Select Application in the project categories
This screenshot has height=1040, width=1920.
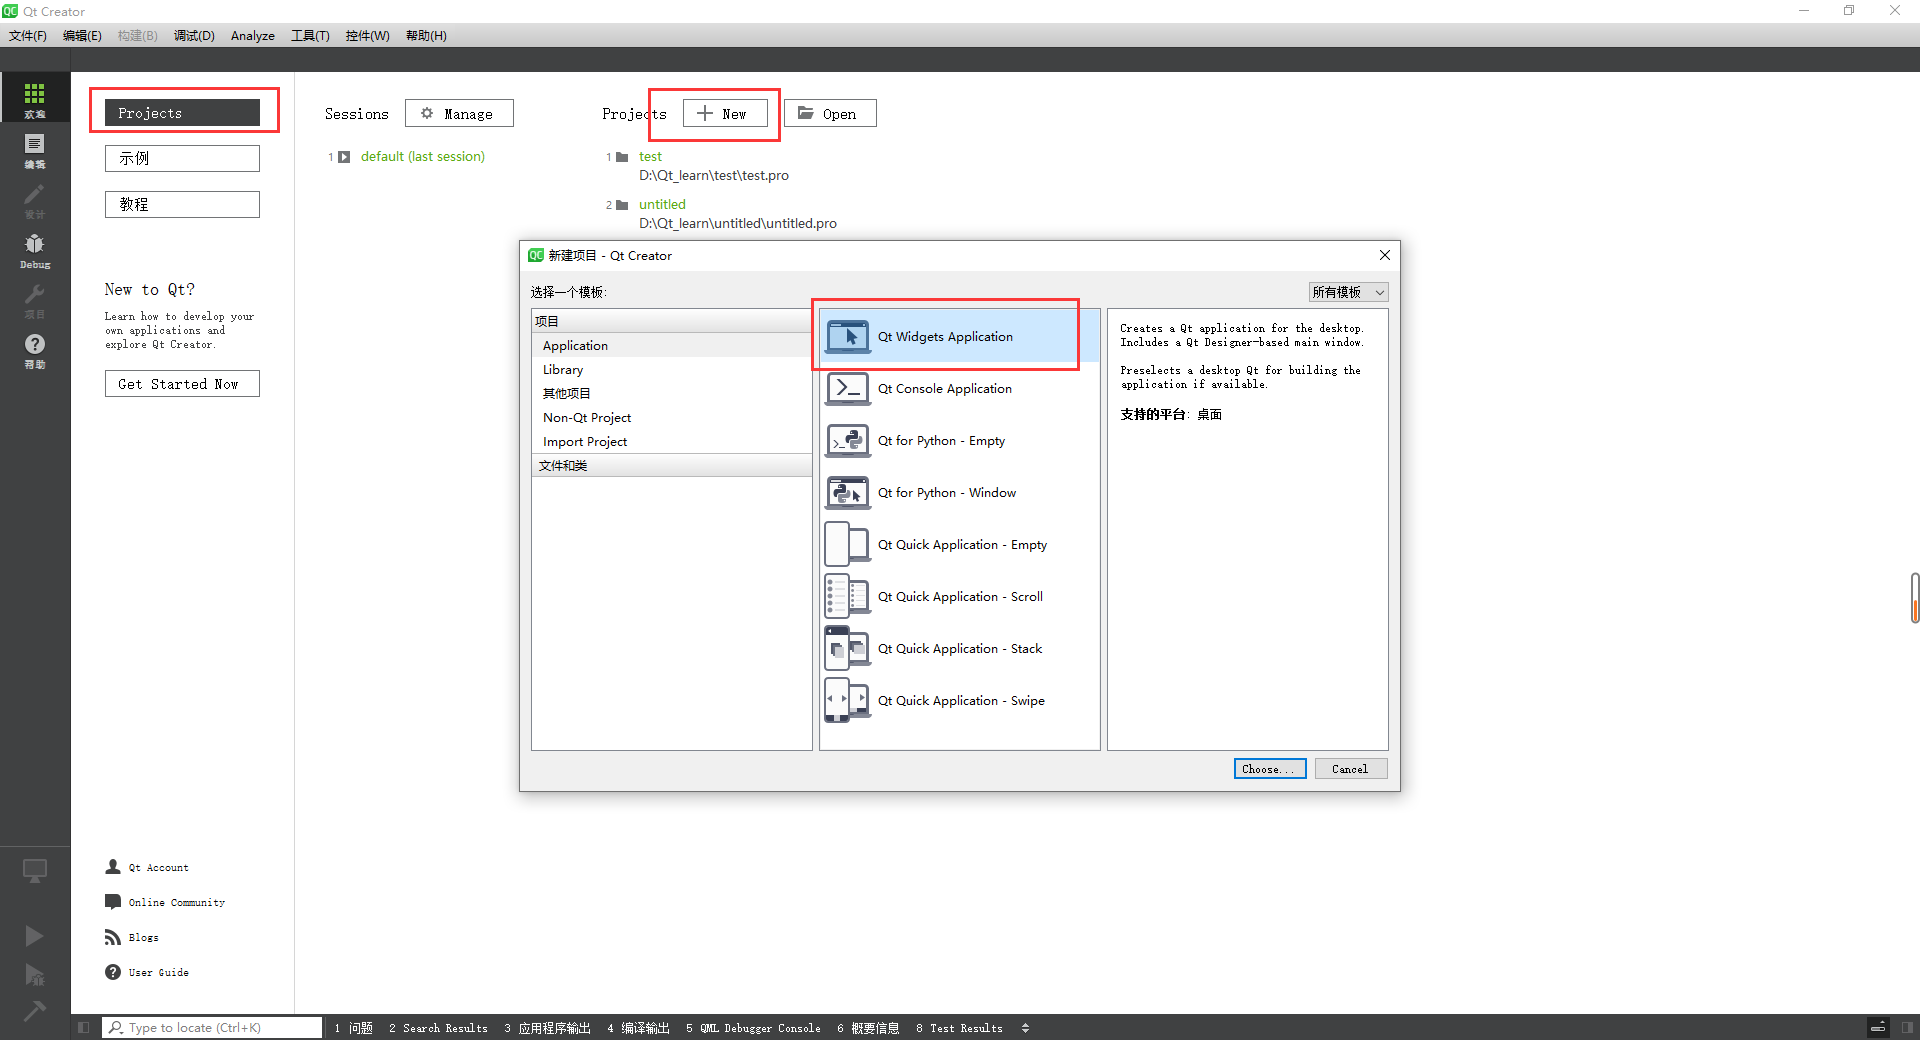point(672,345)
